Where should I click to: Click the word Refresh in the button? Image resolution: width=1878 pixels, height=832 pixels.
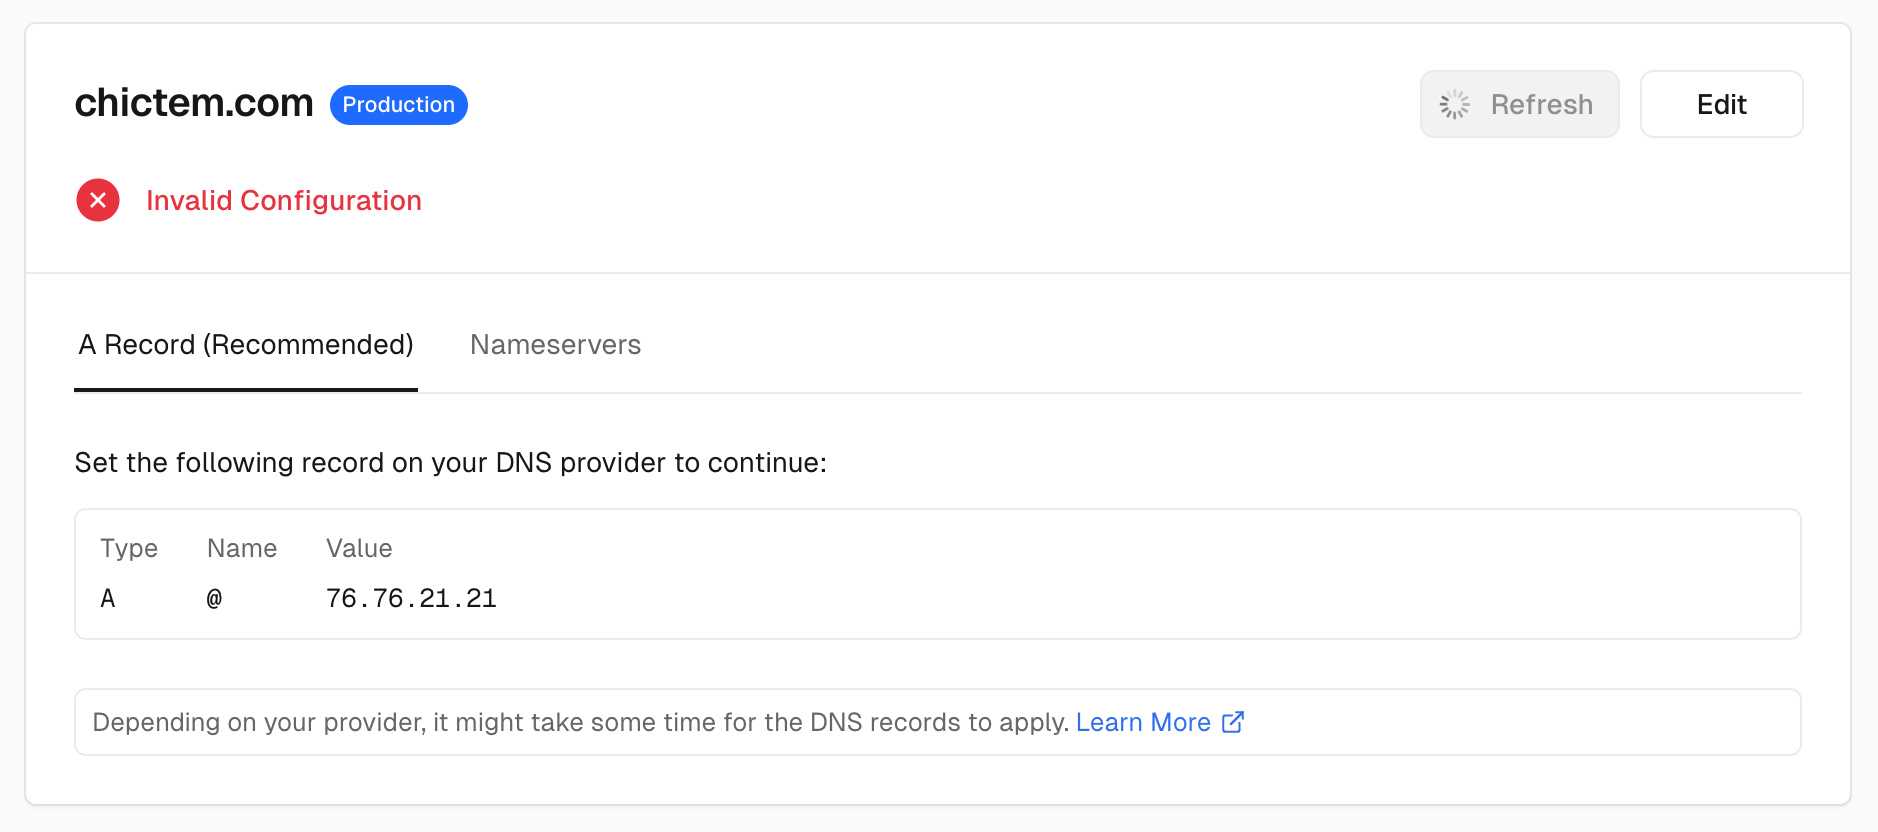(x=1541, y=104)
